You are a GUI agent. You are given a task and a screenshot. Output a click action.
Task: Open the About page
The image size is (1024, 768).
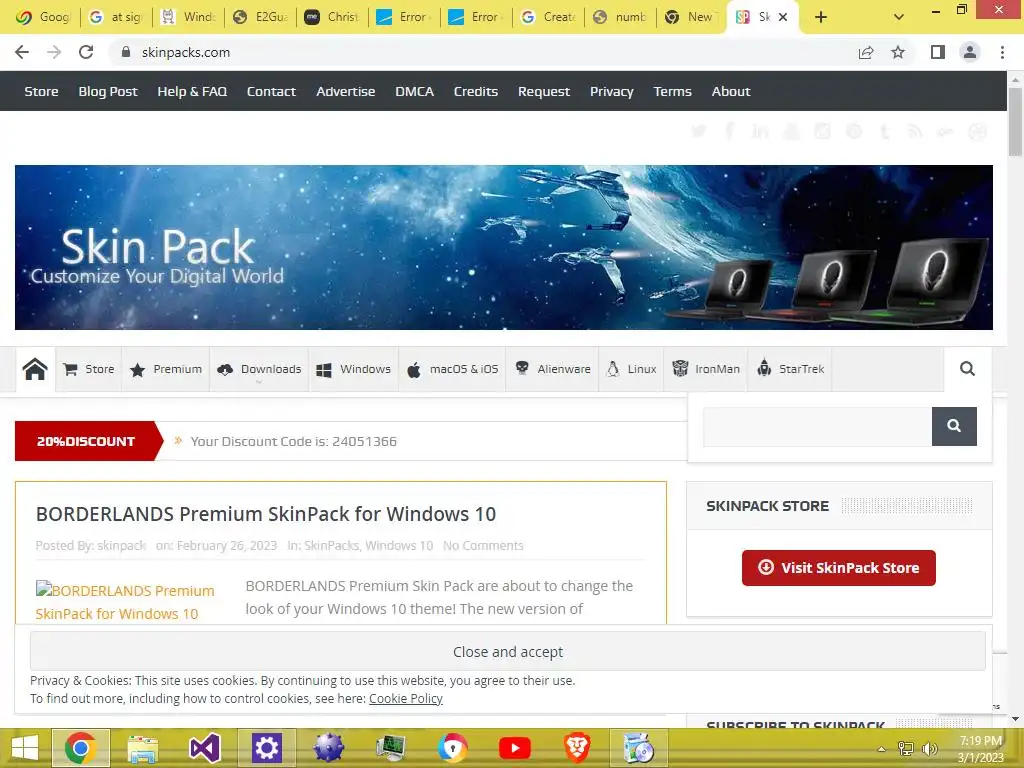731,91
